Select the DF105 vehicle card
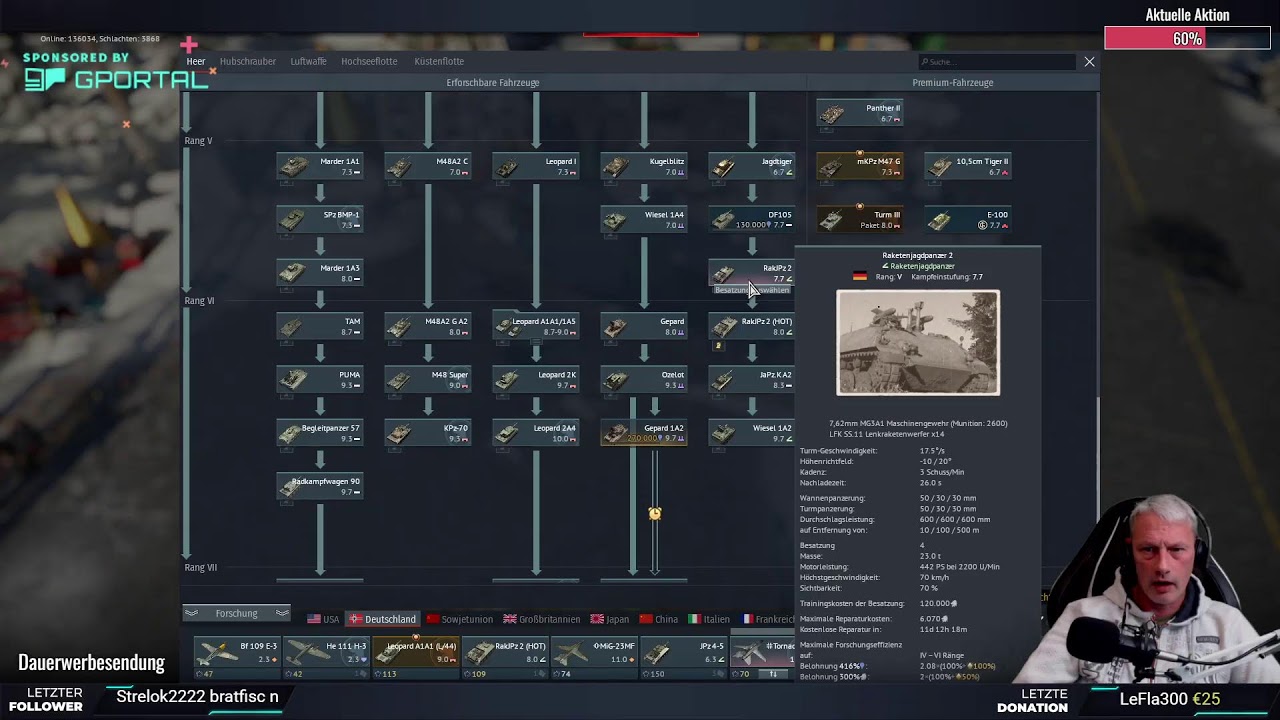Viewport: 1280px width, 720px height. click(x=752, y=220)
